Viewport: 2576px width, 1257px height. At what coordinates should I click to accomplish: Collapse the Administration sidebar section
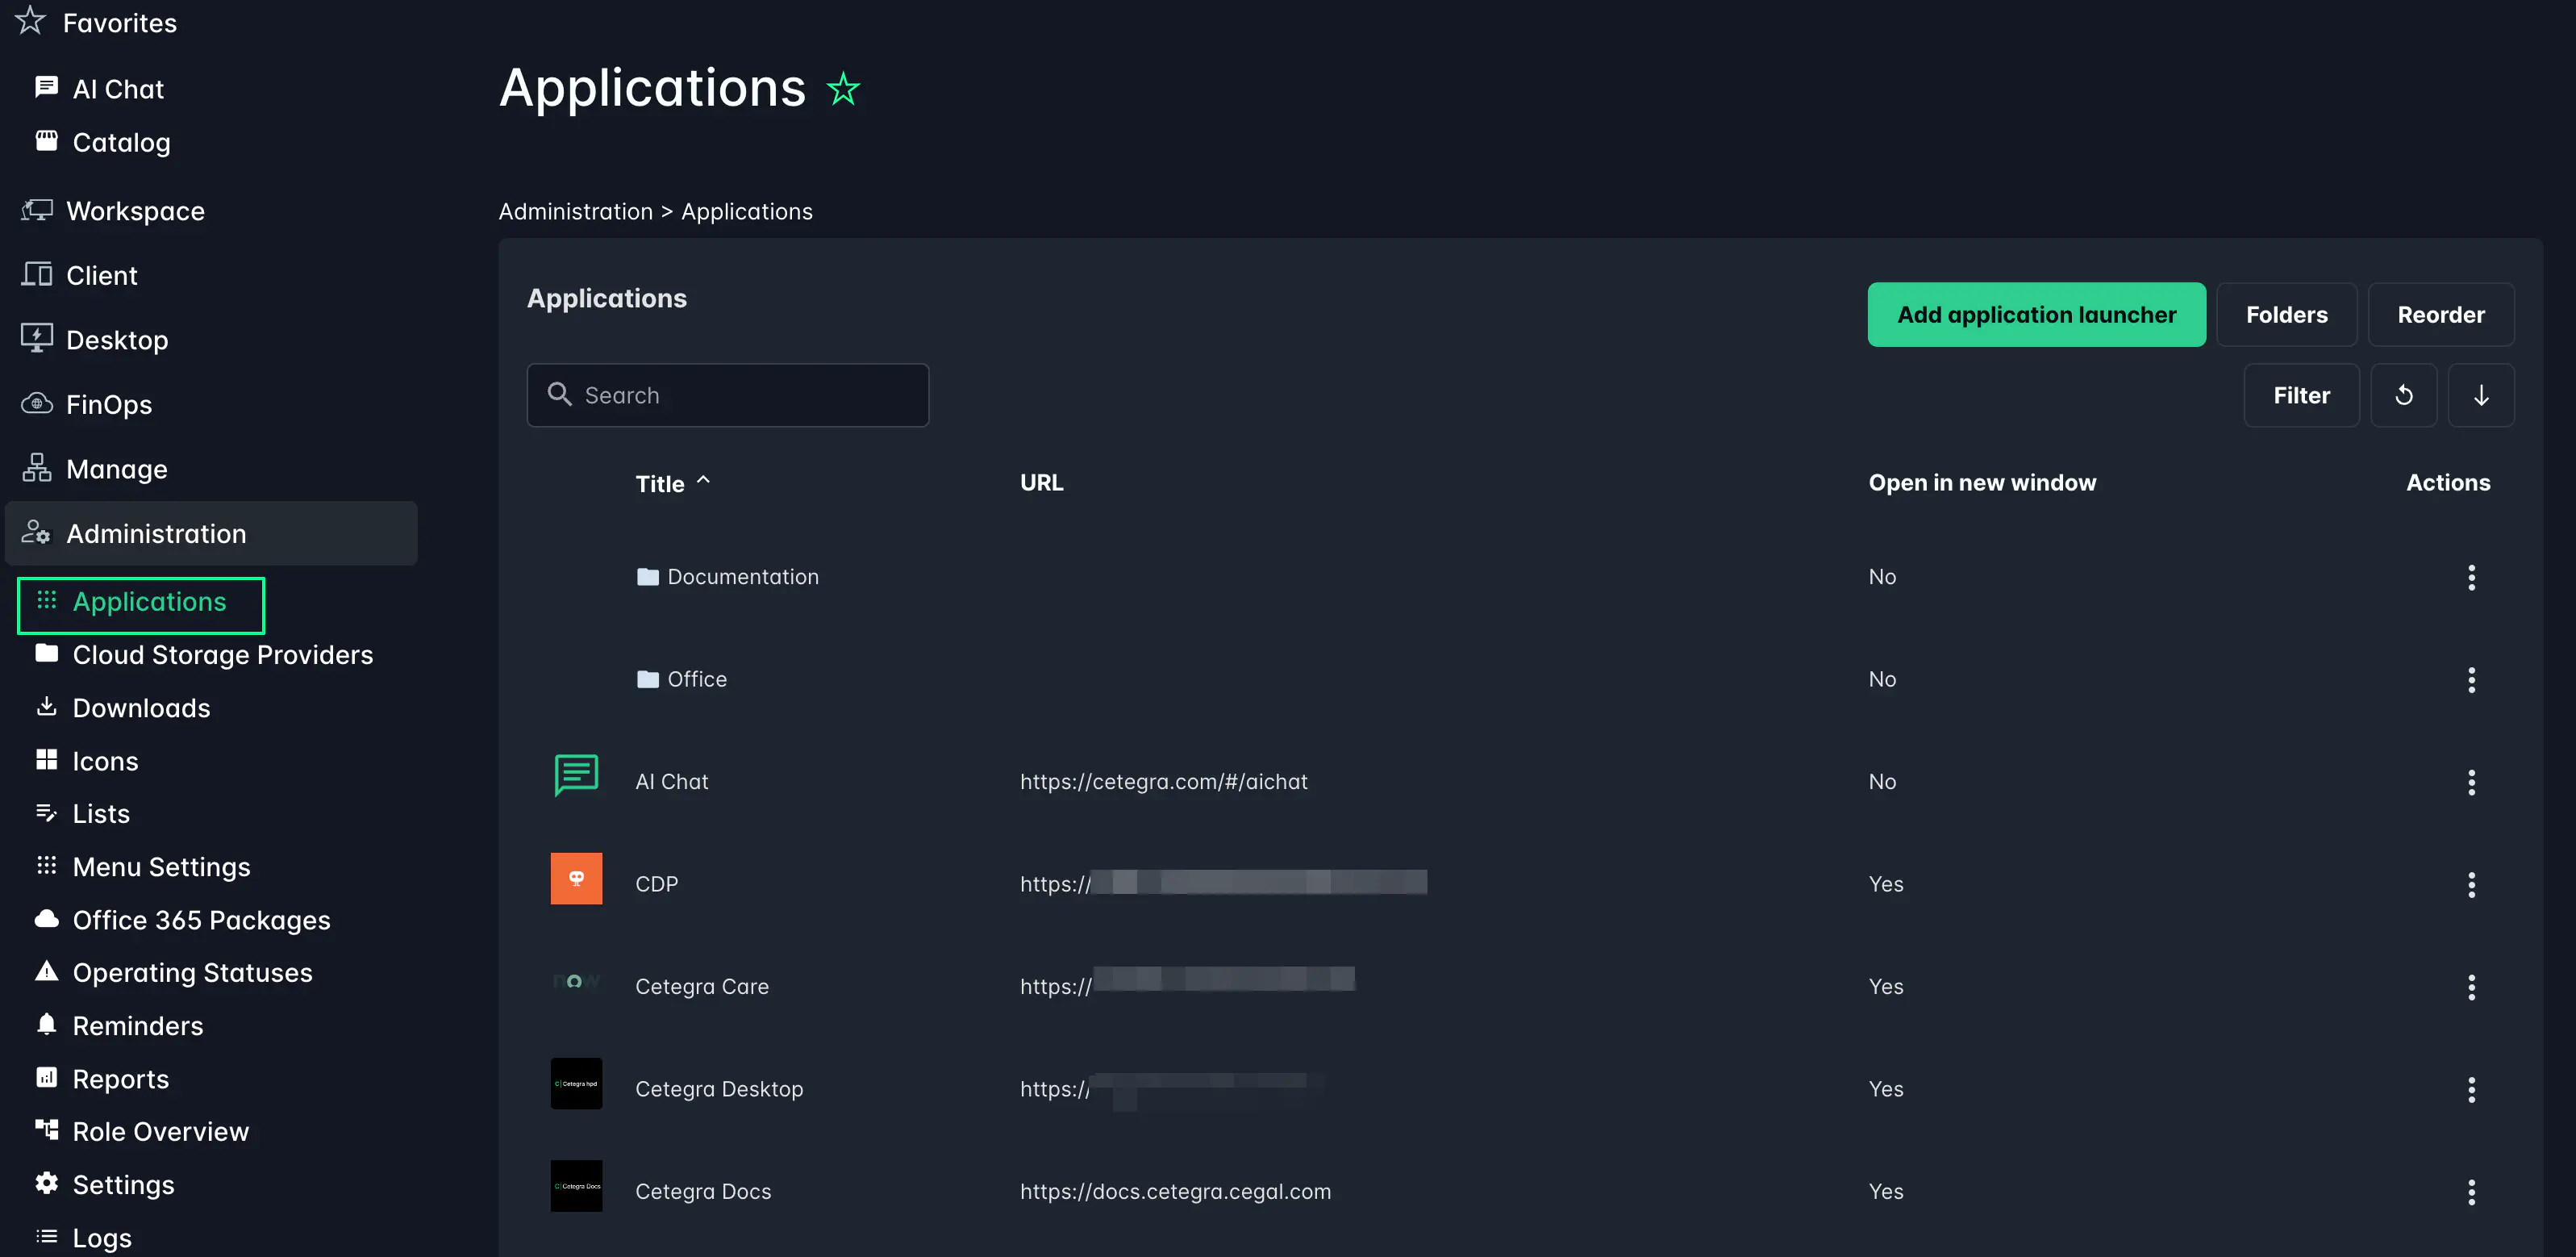tap(211, 533)
